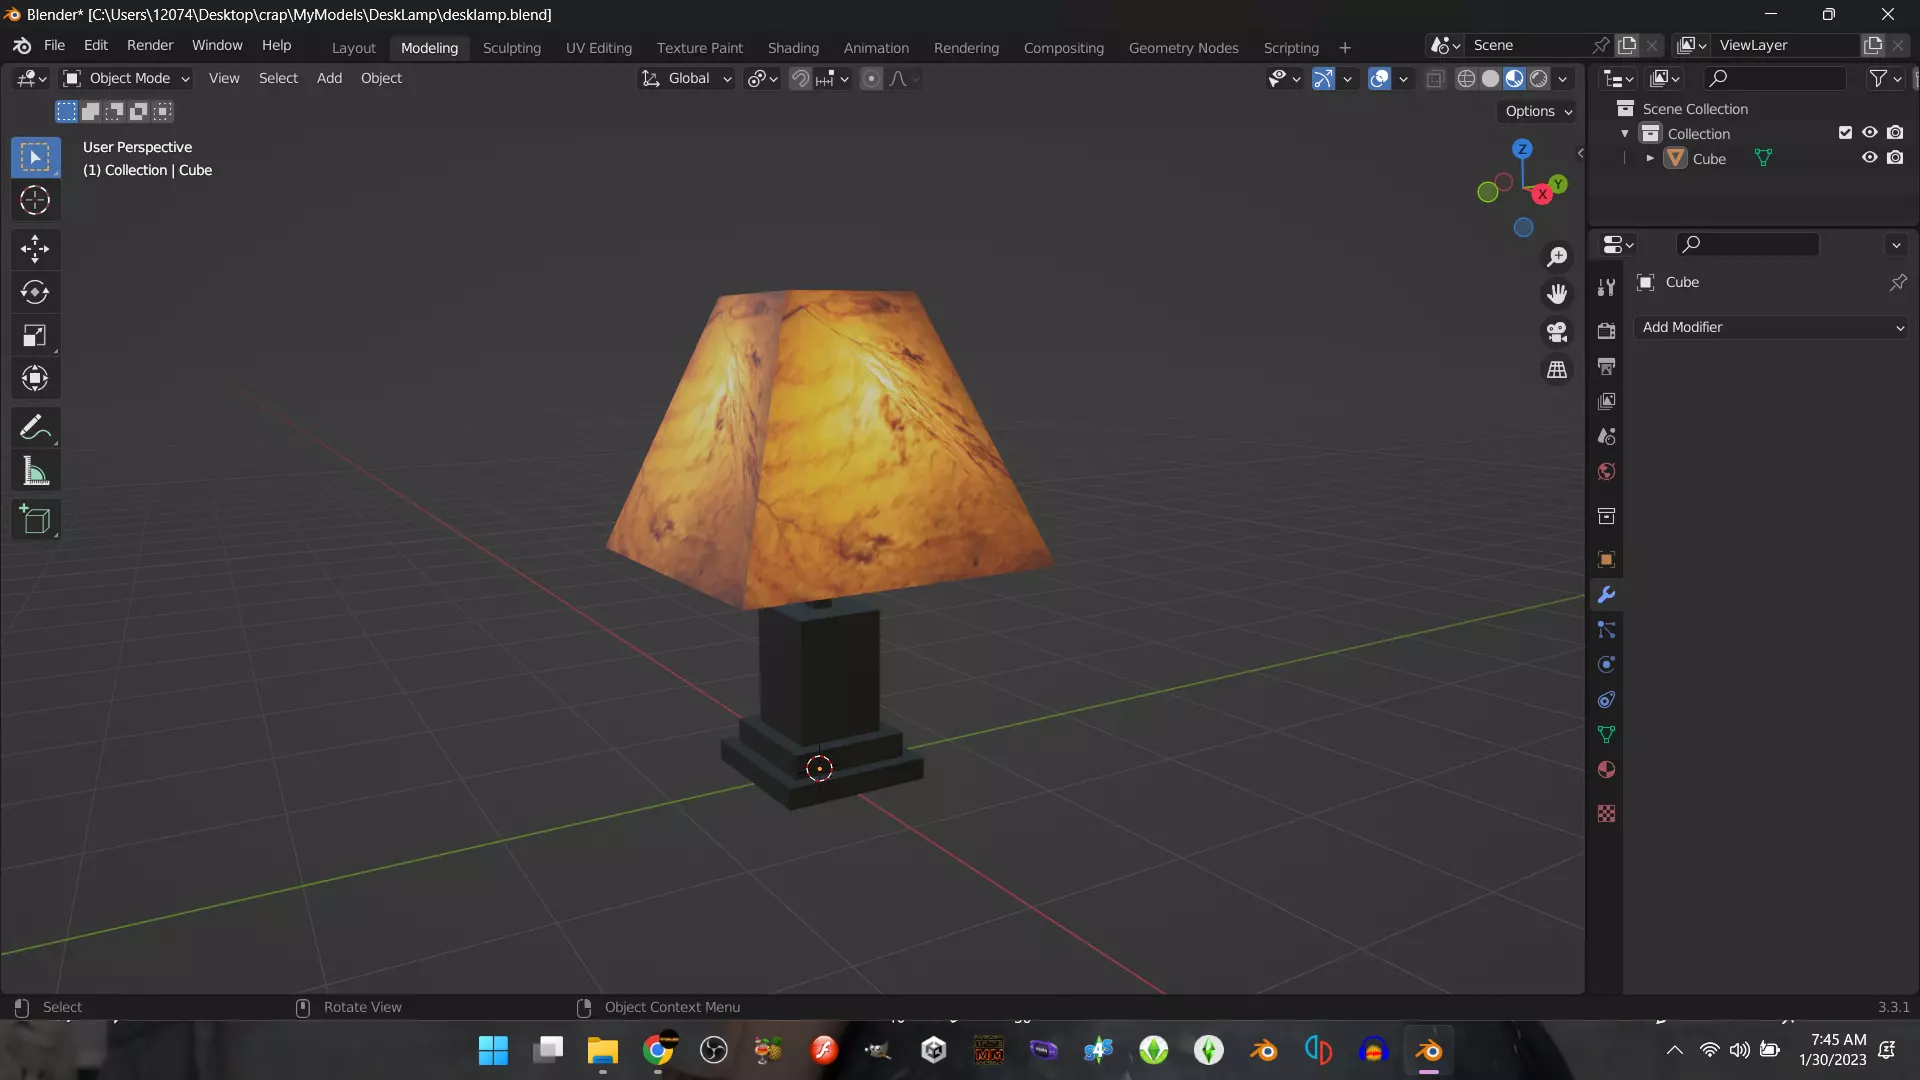The width and height of the screenshot is (1920, 1080).
Task: Toggle the camera view icon
Action: [1557, 332]
